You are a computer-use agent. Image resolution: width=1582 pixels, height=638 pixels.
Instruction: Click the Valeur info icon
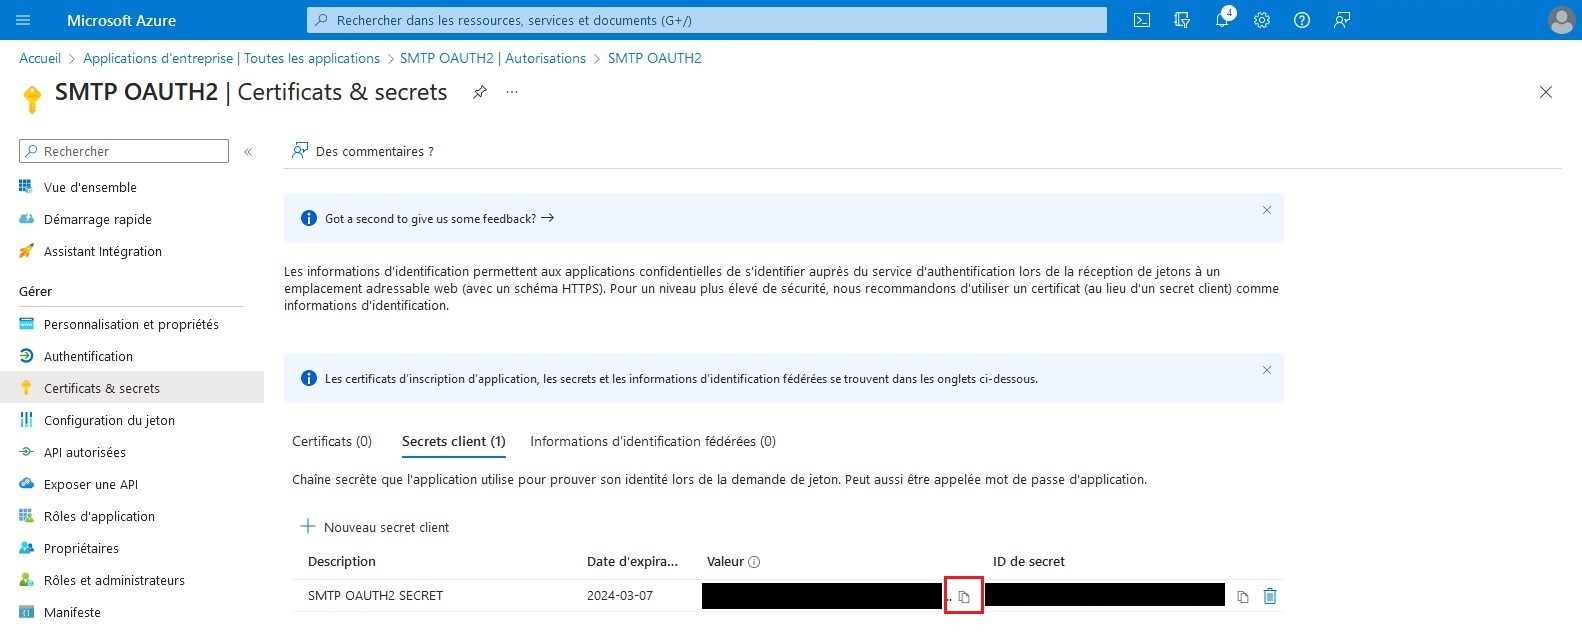point(754,562)
